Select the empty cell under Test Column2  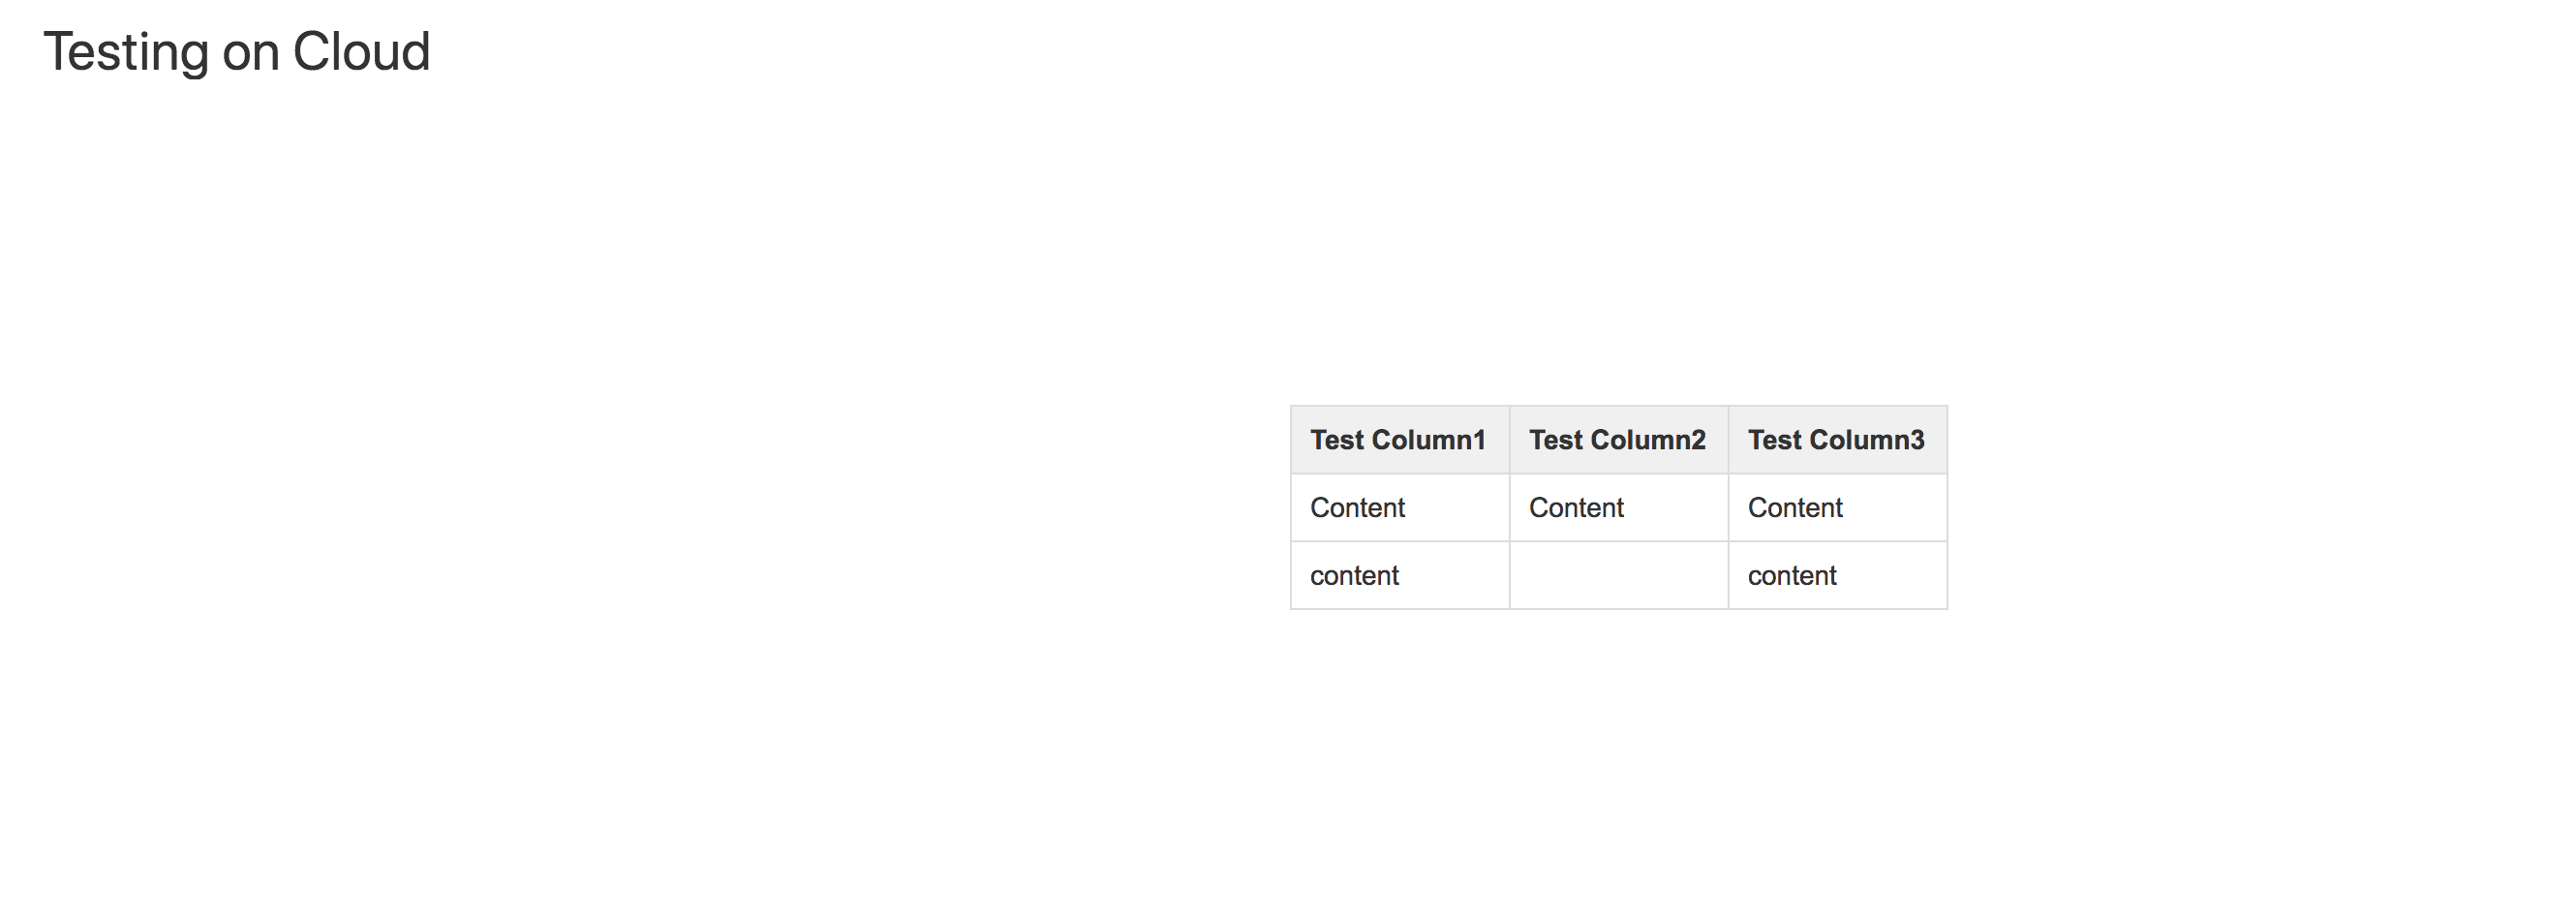[x=1619, y=576]
